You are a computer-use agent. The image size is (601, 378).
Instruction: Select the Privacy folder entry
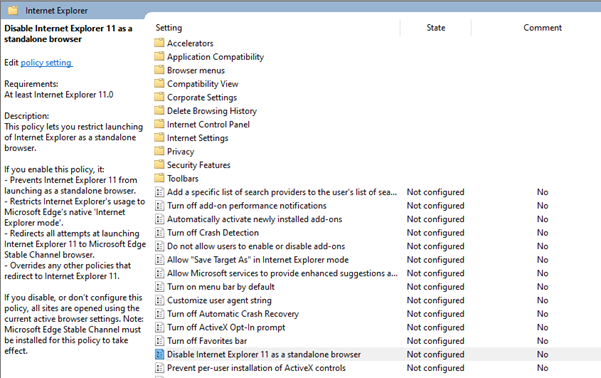tap(181, 151)
